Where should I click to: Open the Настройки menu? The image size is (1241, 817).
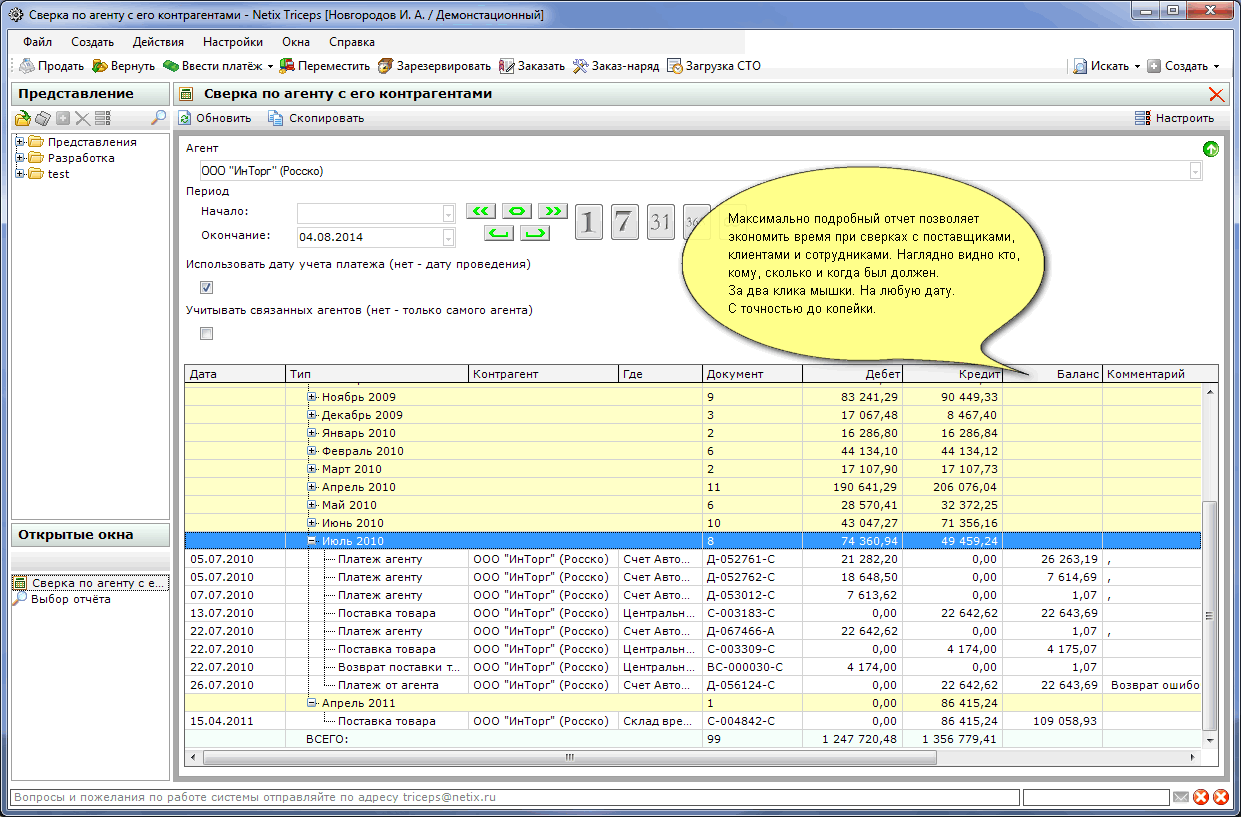click(233, 42)
